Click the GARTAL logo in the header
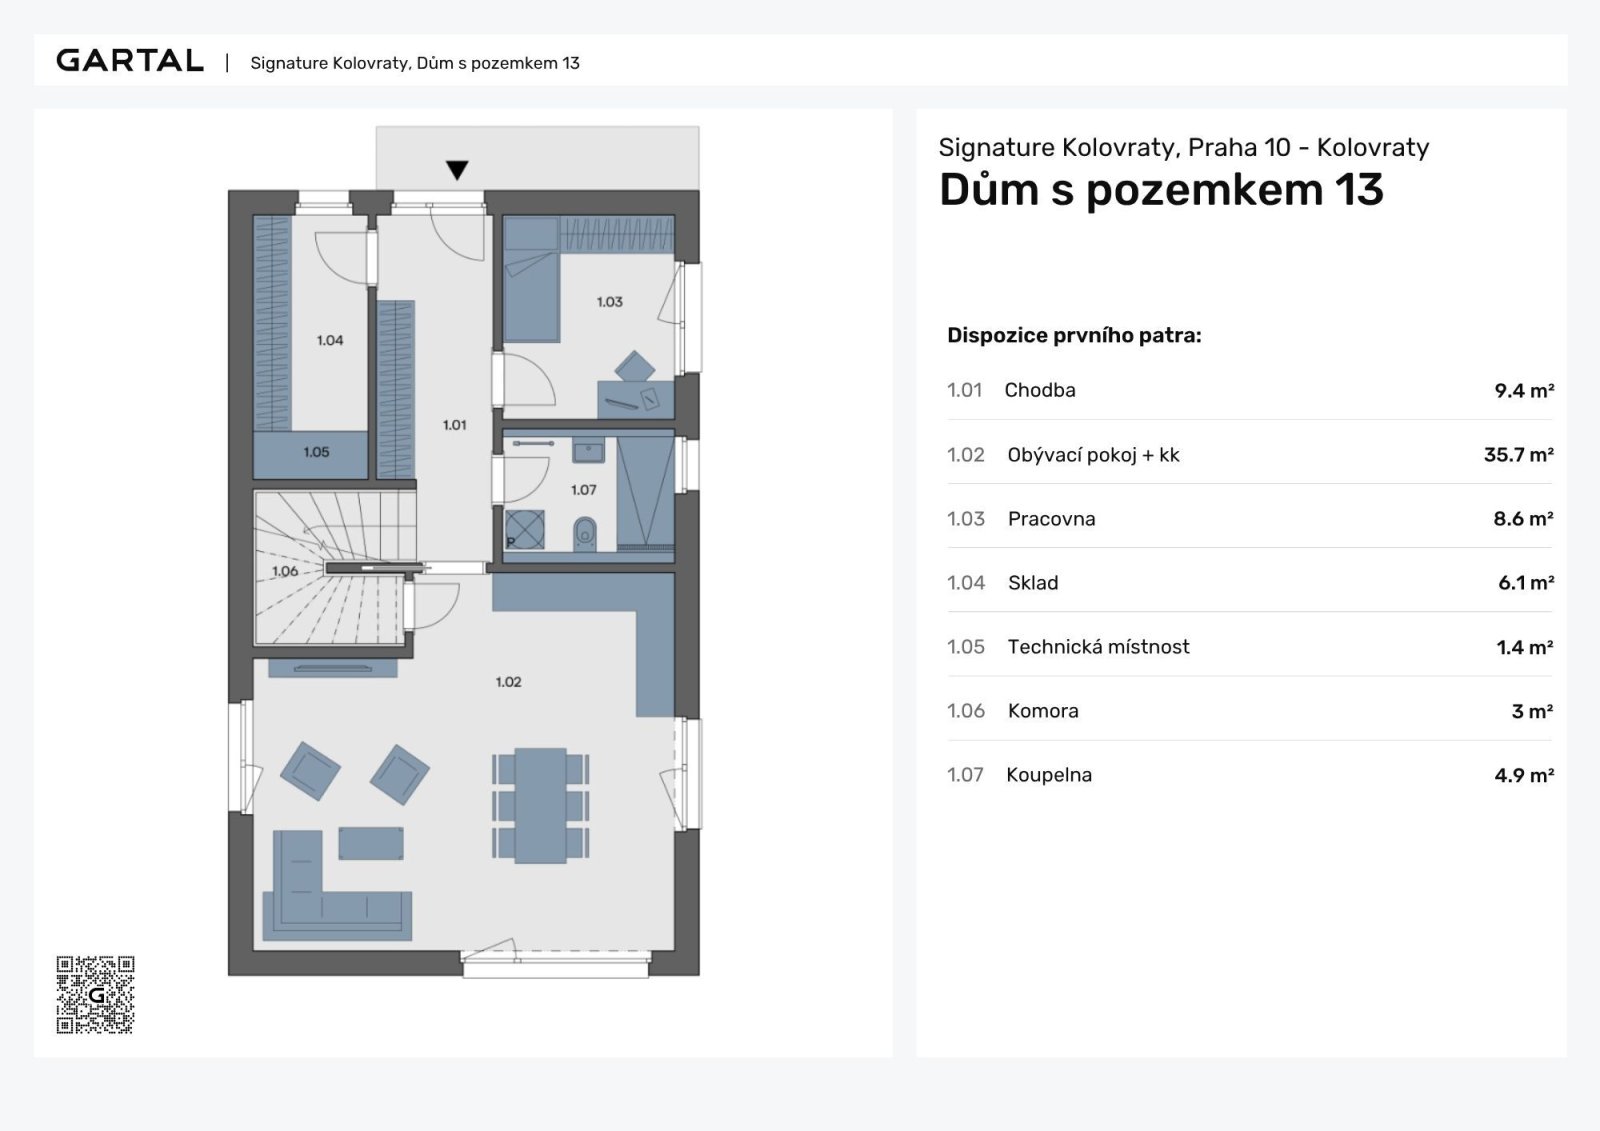 [x=130, y=61]
